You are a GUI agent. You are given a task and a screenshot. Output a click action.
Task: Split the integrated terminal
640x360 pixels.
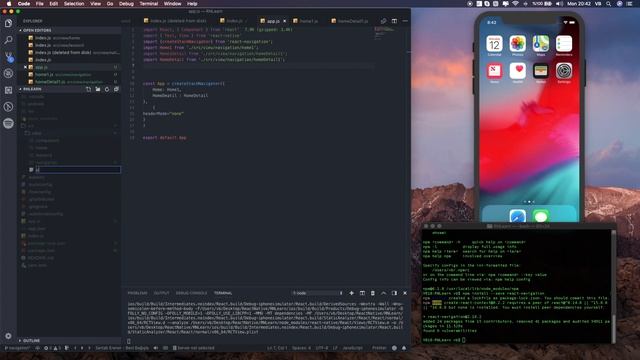pyautogui.click(x=362, y=293)
